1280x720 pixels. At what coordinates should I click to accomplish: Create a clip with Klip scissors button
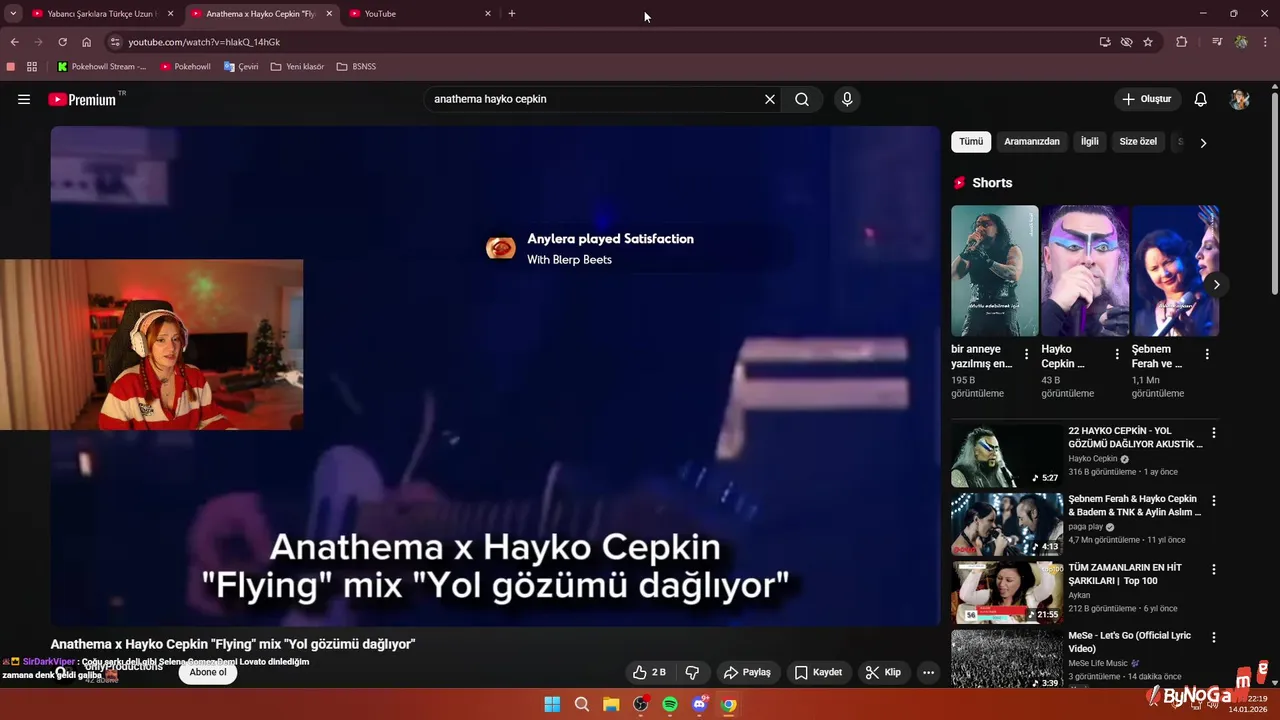pyautogui.click(x=883, y=672)
